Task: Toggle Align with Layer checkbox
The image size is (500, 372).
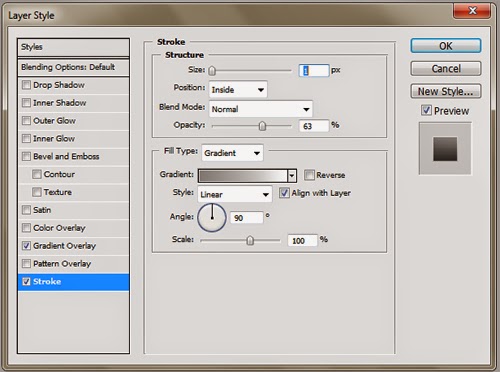Action: (284, 193)
